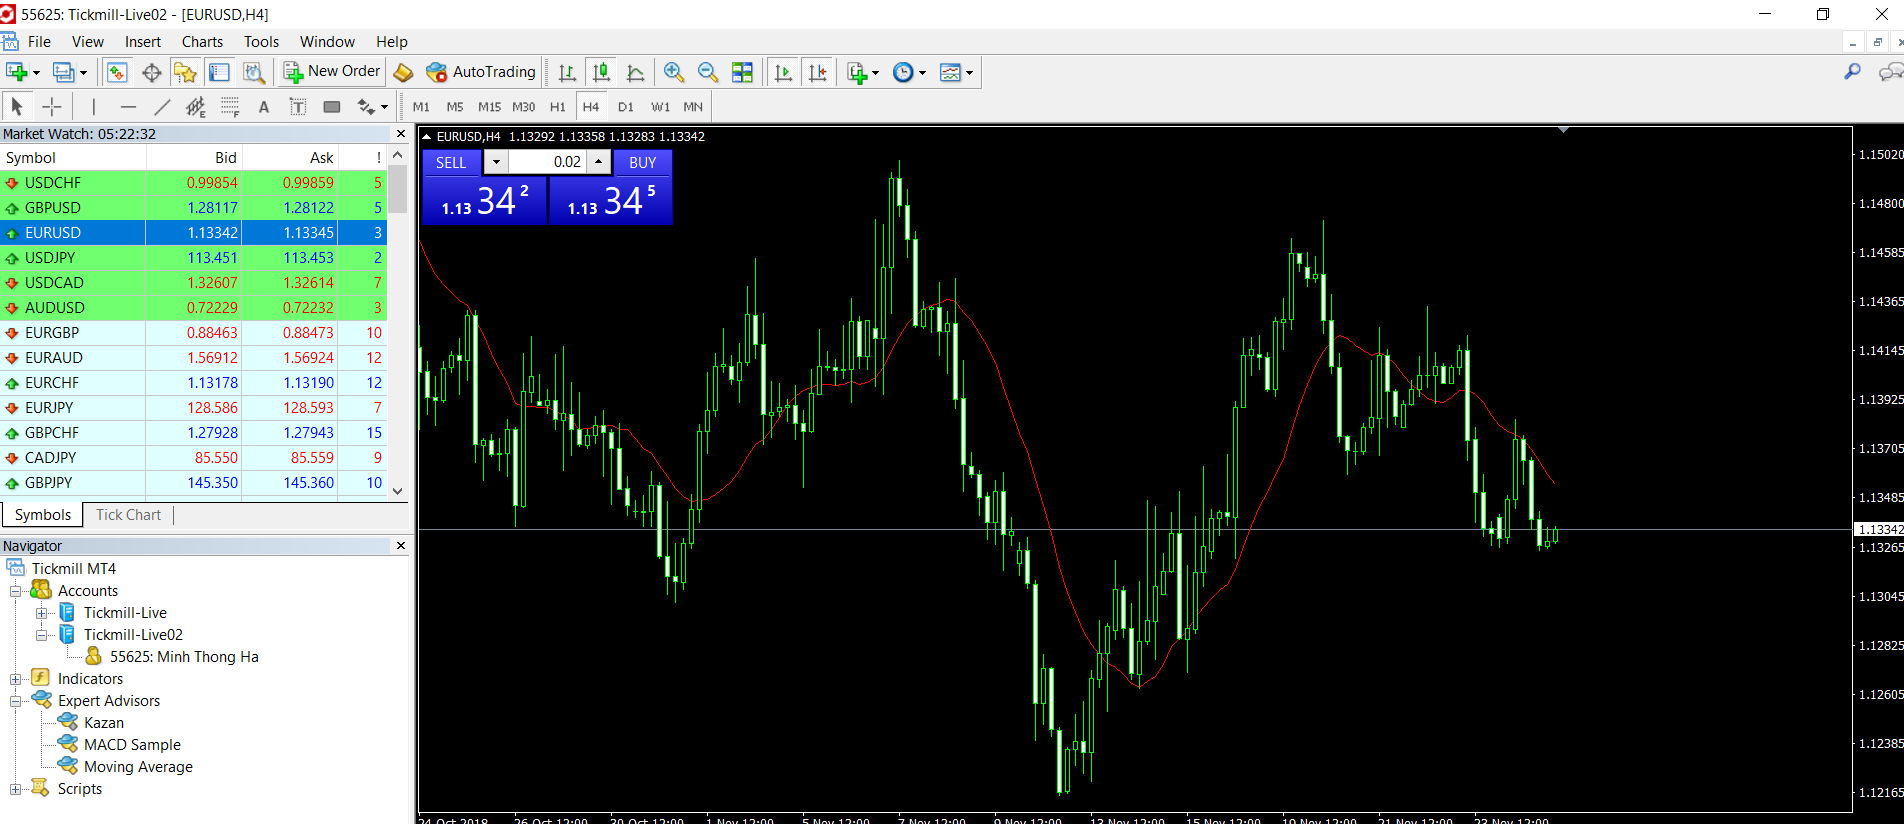Enable chart shift icon
Screen dimensions: 1904x824
point(817,72)
